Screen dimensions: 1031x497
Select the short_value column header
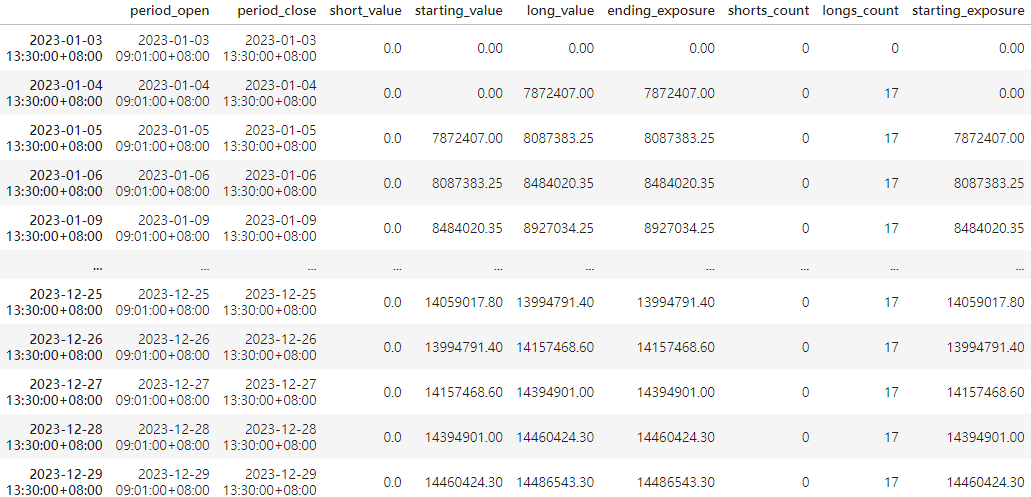pos(365,11)
